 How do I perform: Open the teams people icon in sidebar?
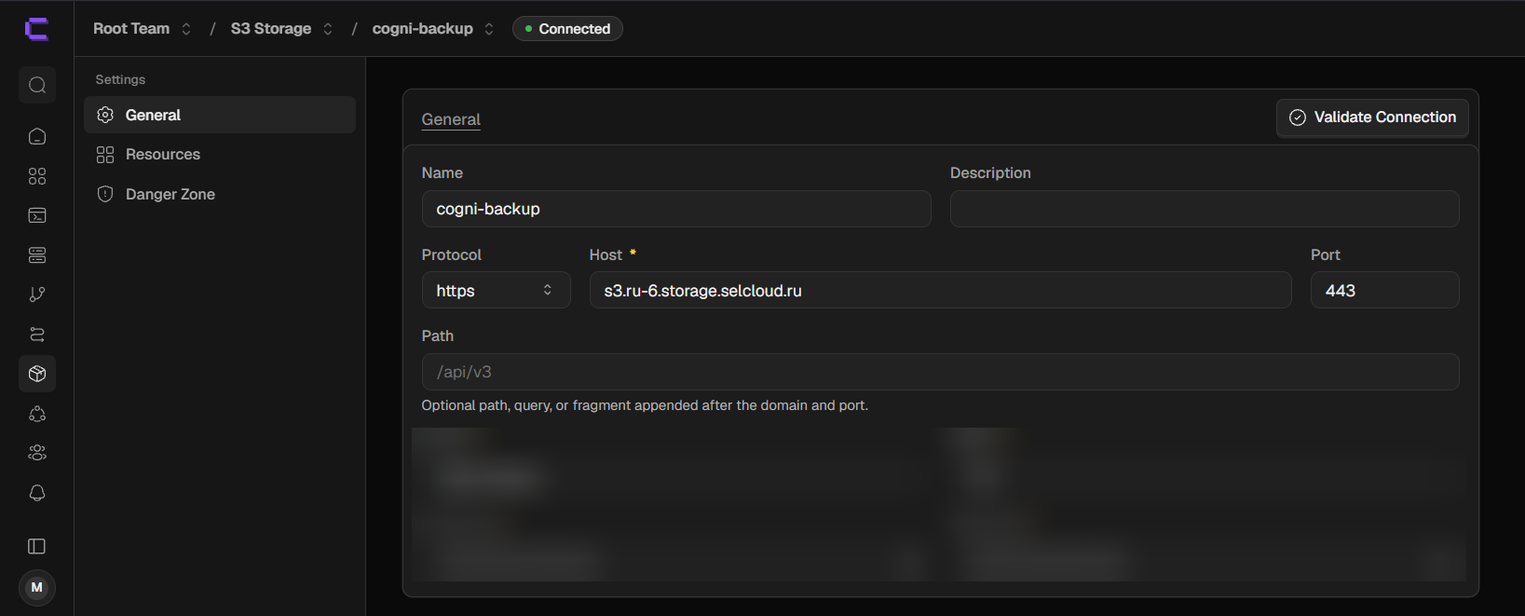pyautogui.click(x=37, y=453)
